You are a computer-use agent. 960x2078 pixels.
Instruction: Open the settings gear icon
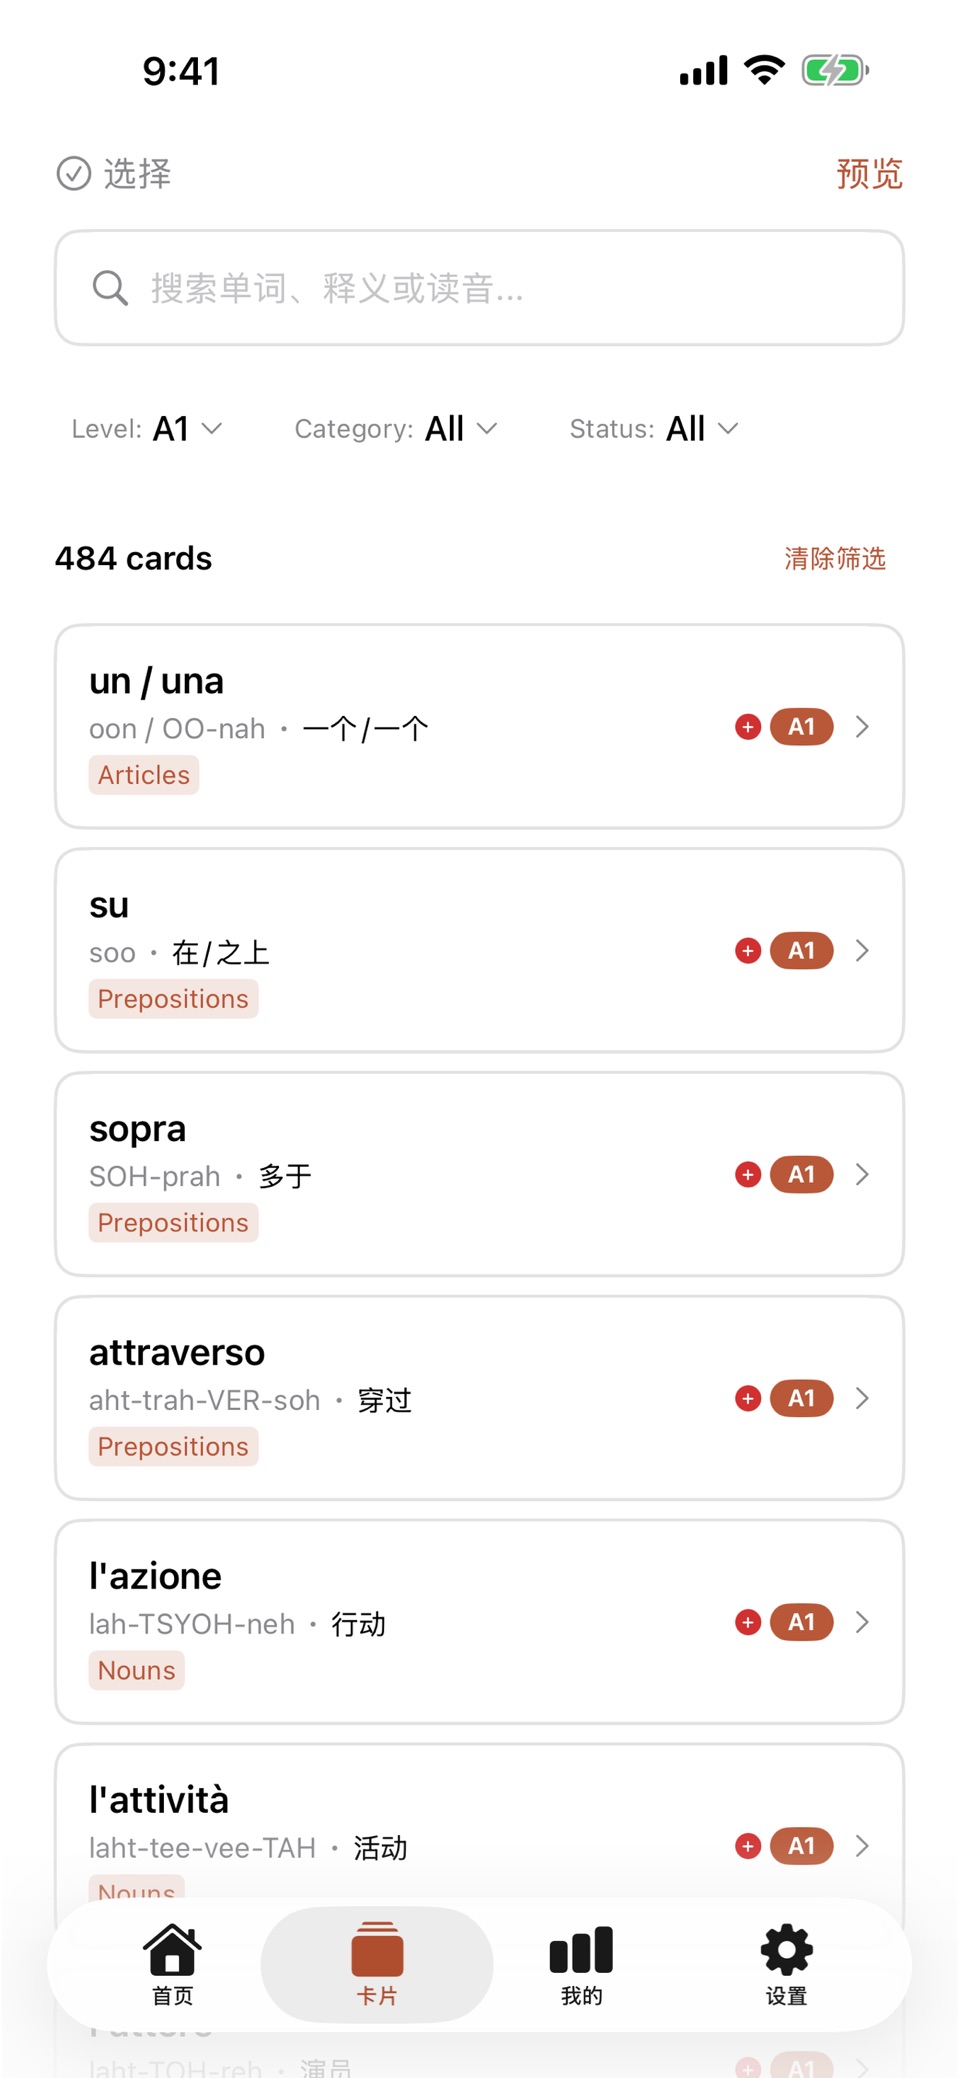(x=786, y=1949)
